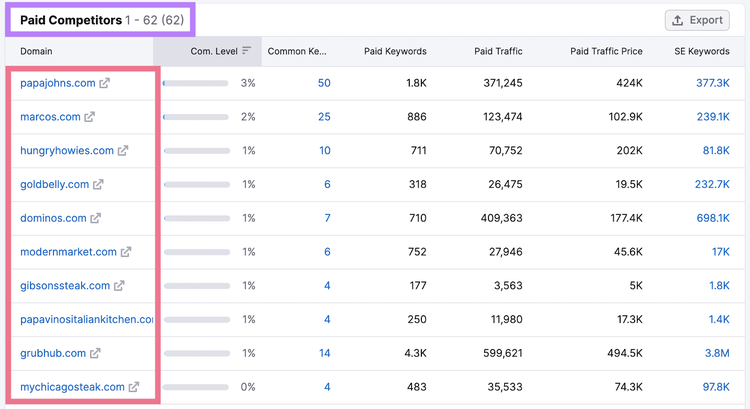Image resolution: width=750 pixels, height=409 pixels.
Task: Open mychicagosteak.com external link icon
Action: click(134, 387)
